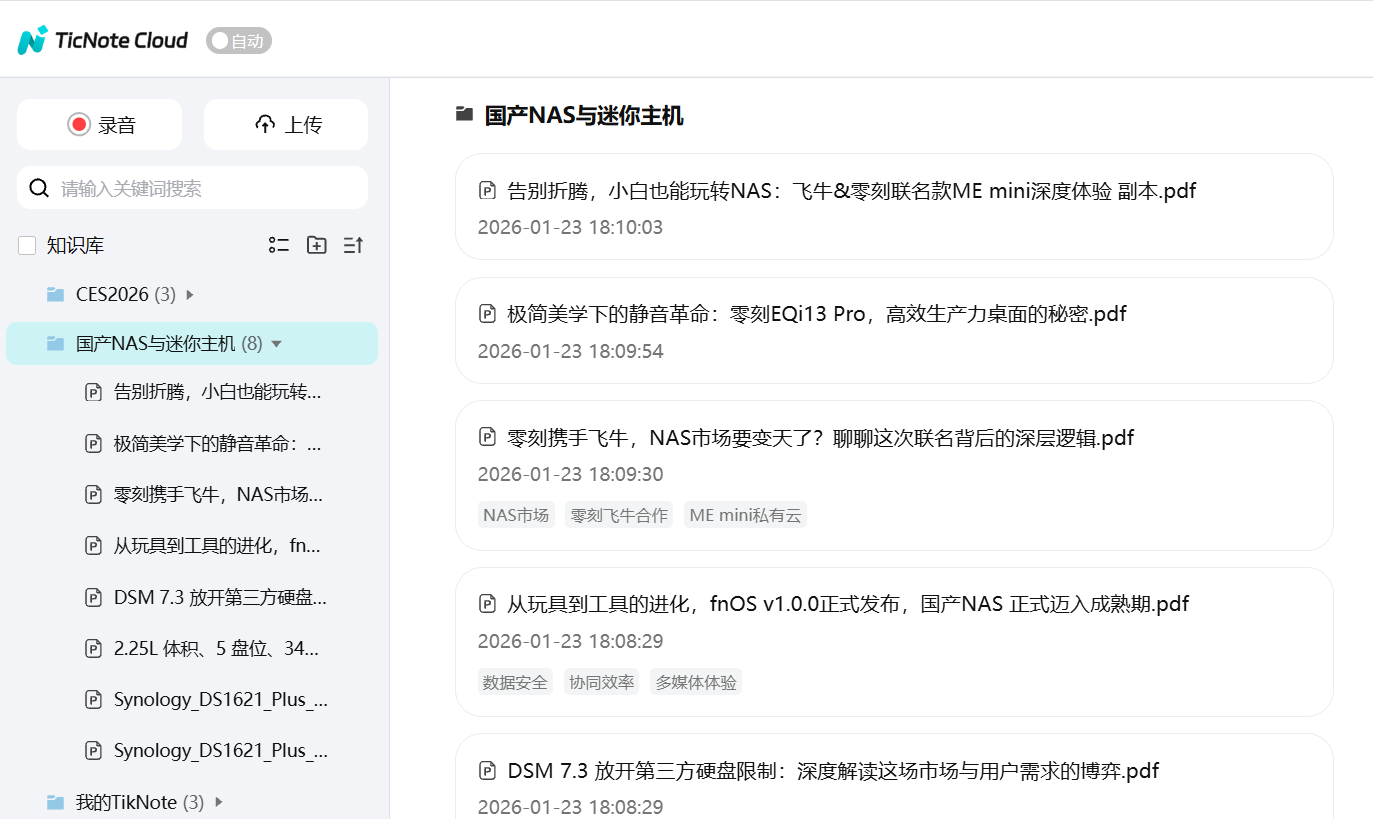Image resolution: width=1373 pixels, height=819 pixels.
Task: Toggle the 自动 switch
Action: point(239,41)
